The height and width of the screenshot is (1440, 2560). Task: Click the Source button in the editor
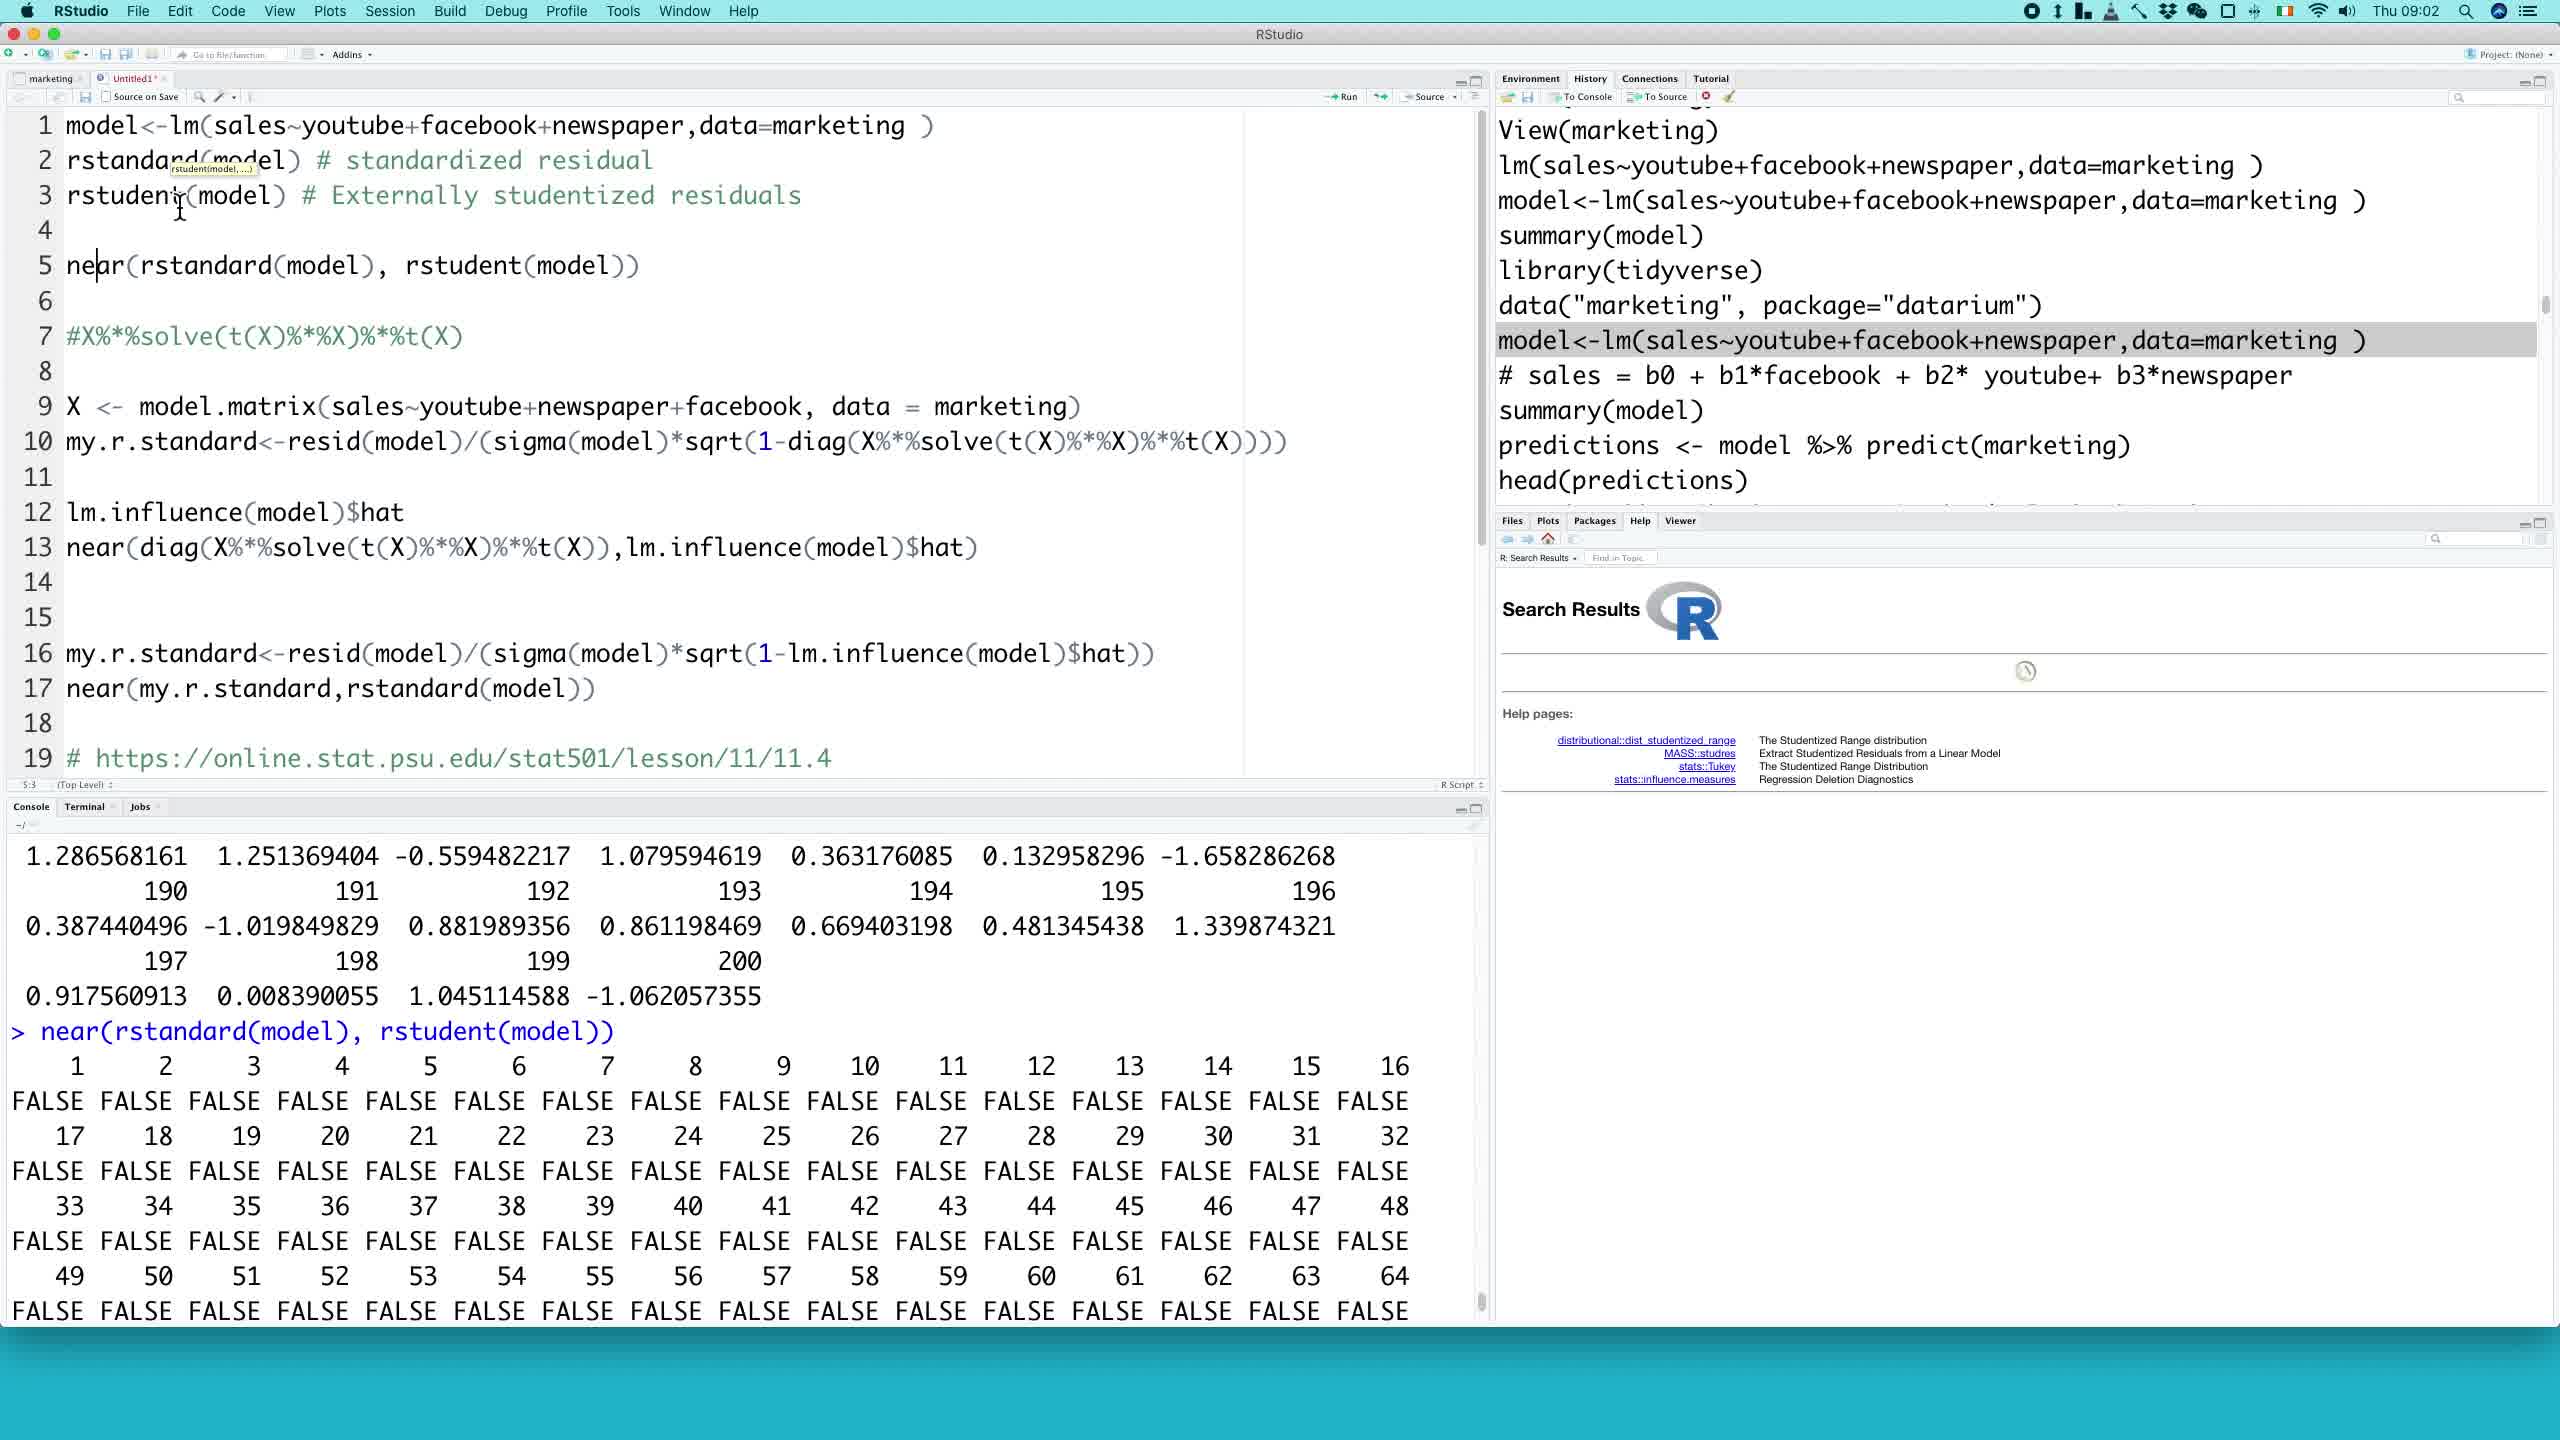[x=1424, y=97]
